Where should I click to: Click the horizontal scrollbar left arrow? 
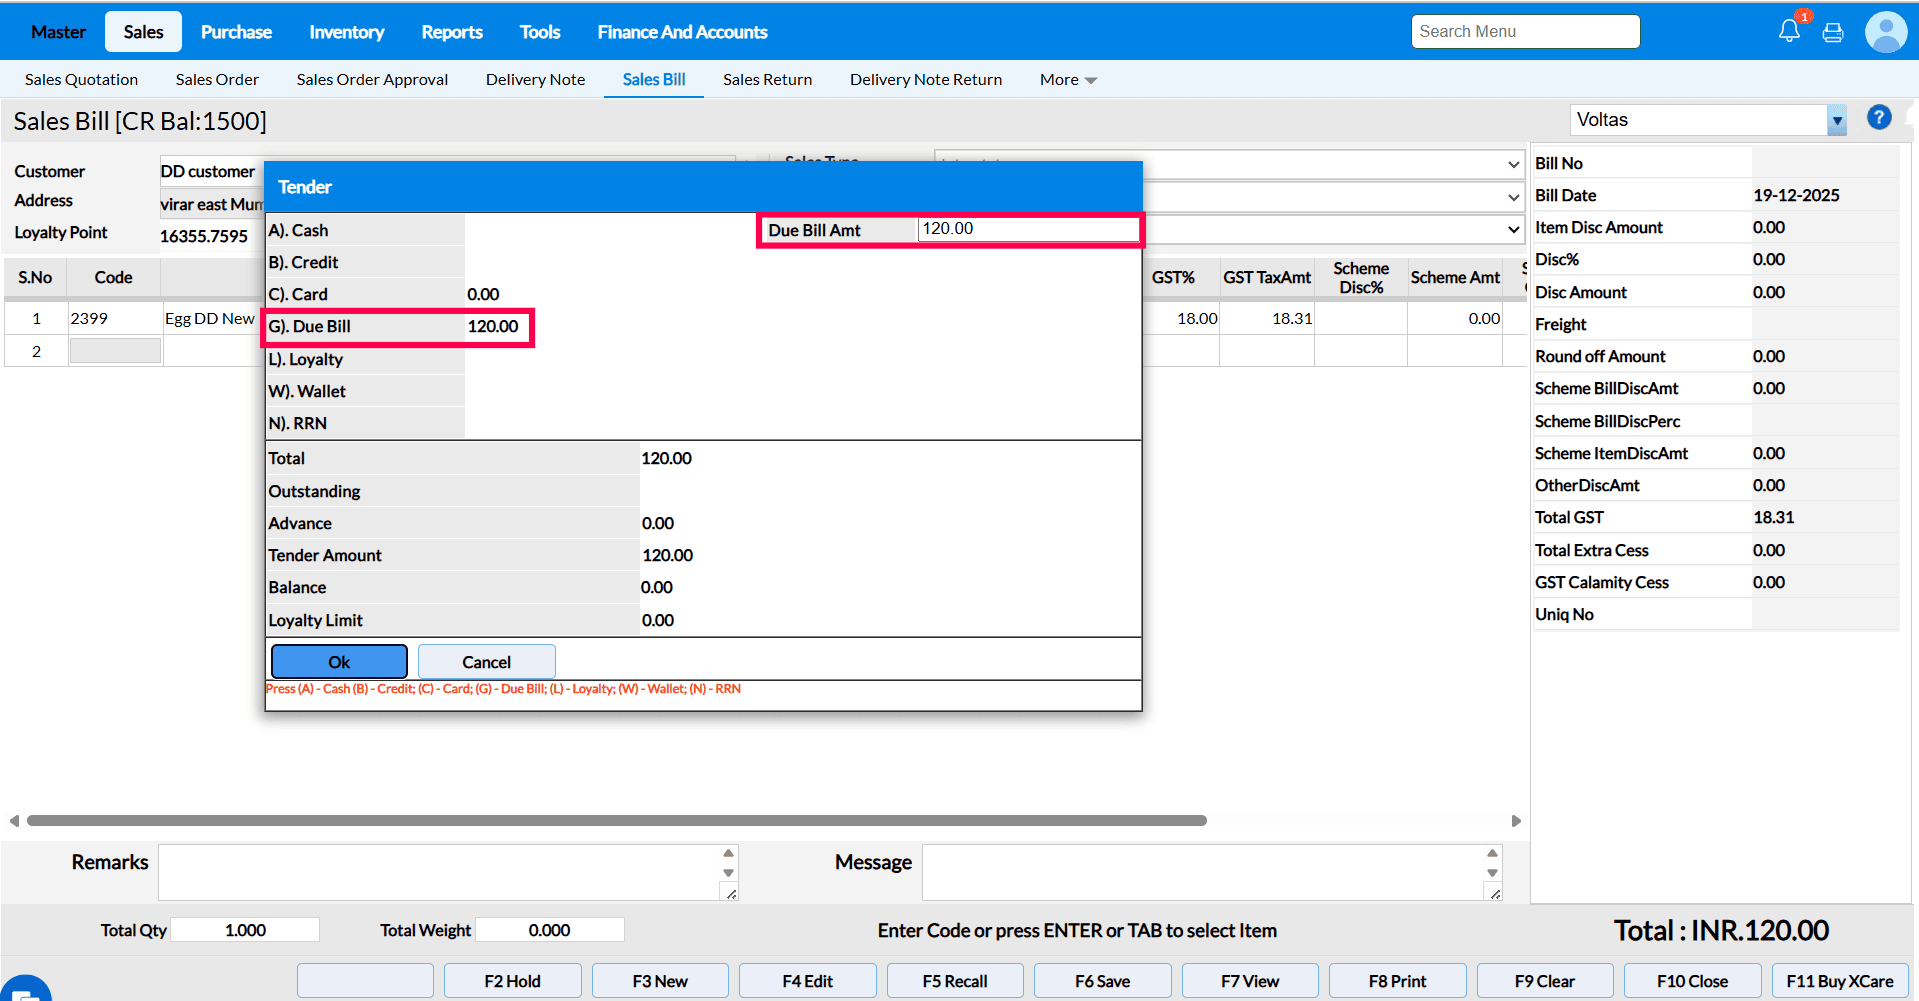pyautogui.click(x=14, y=821)
